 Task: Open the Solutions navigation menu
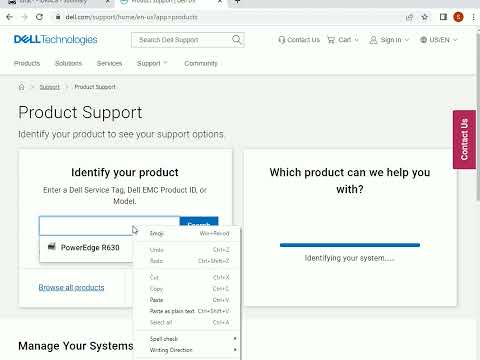[68, 63]
